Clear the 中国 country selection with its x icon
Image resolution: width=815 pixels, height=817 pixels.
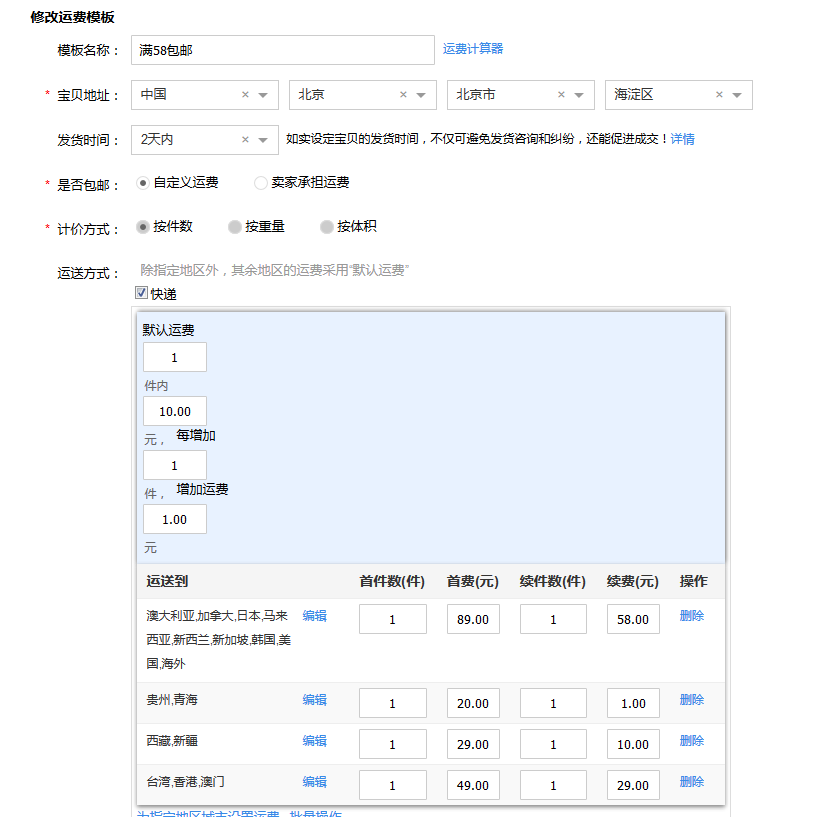245,95
